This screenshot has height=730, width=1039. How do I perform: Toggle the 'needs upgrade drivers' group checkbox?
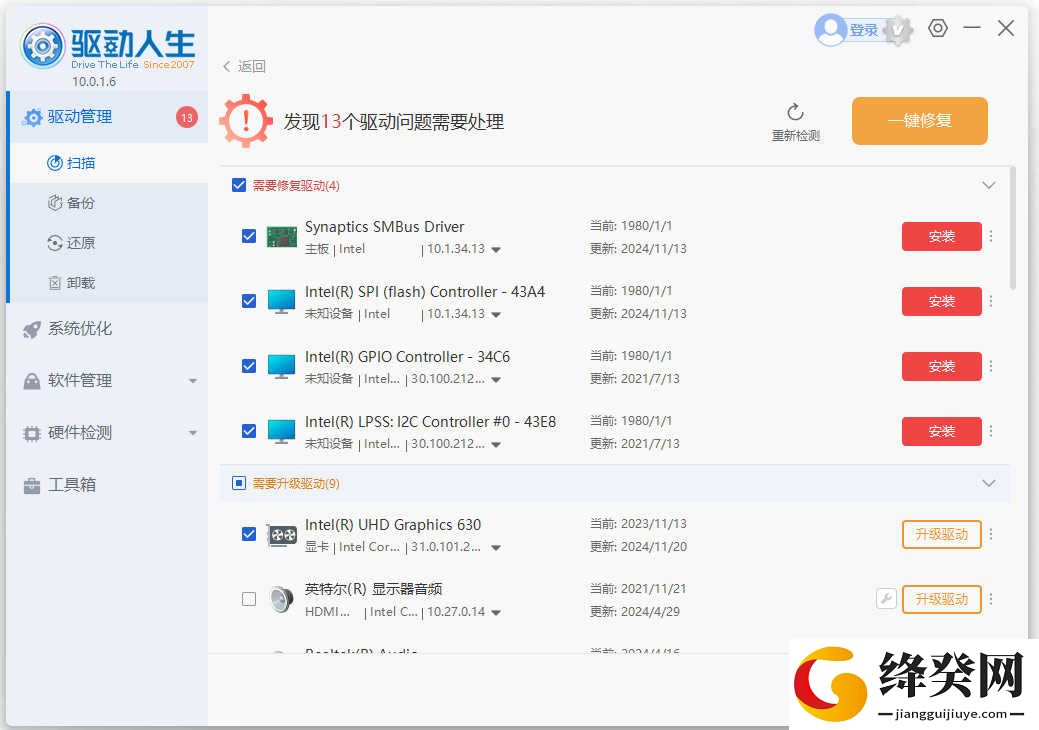pyautogui.click(x=239, y=483)
